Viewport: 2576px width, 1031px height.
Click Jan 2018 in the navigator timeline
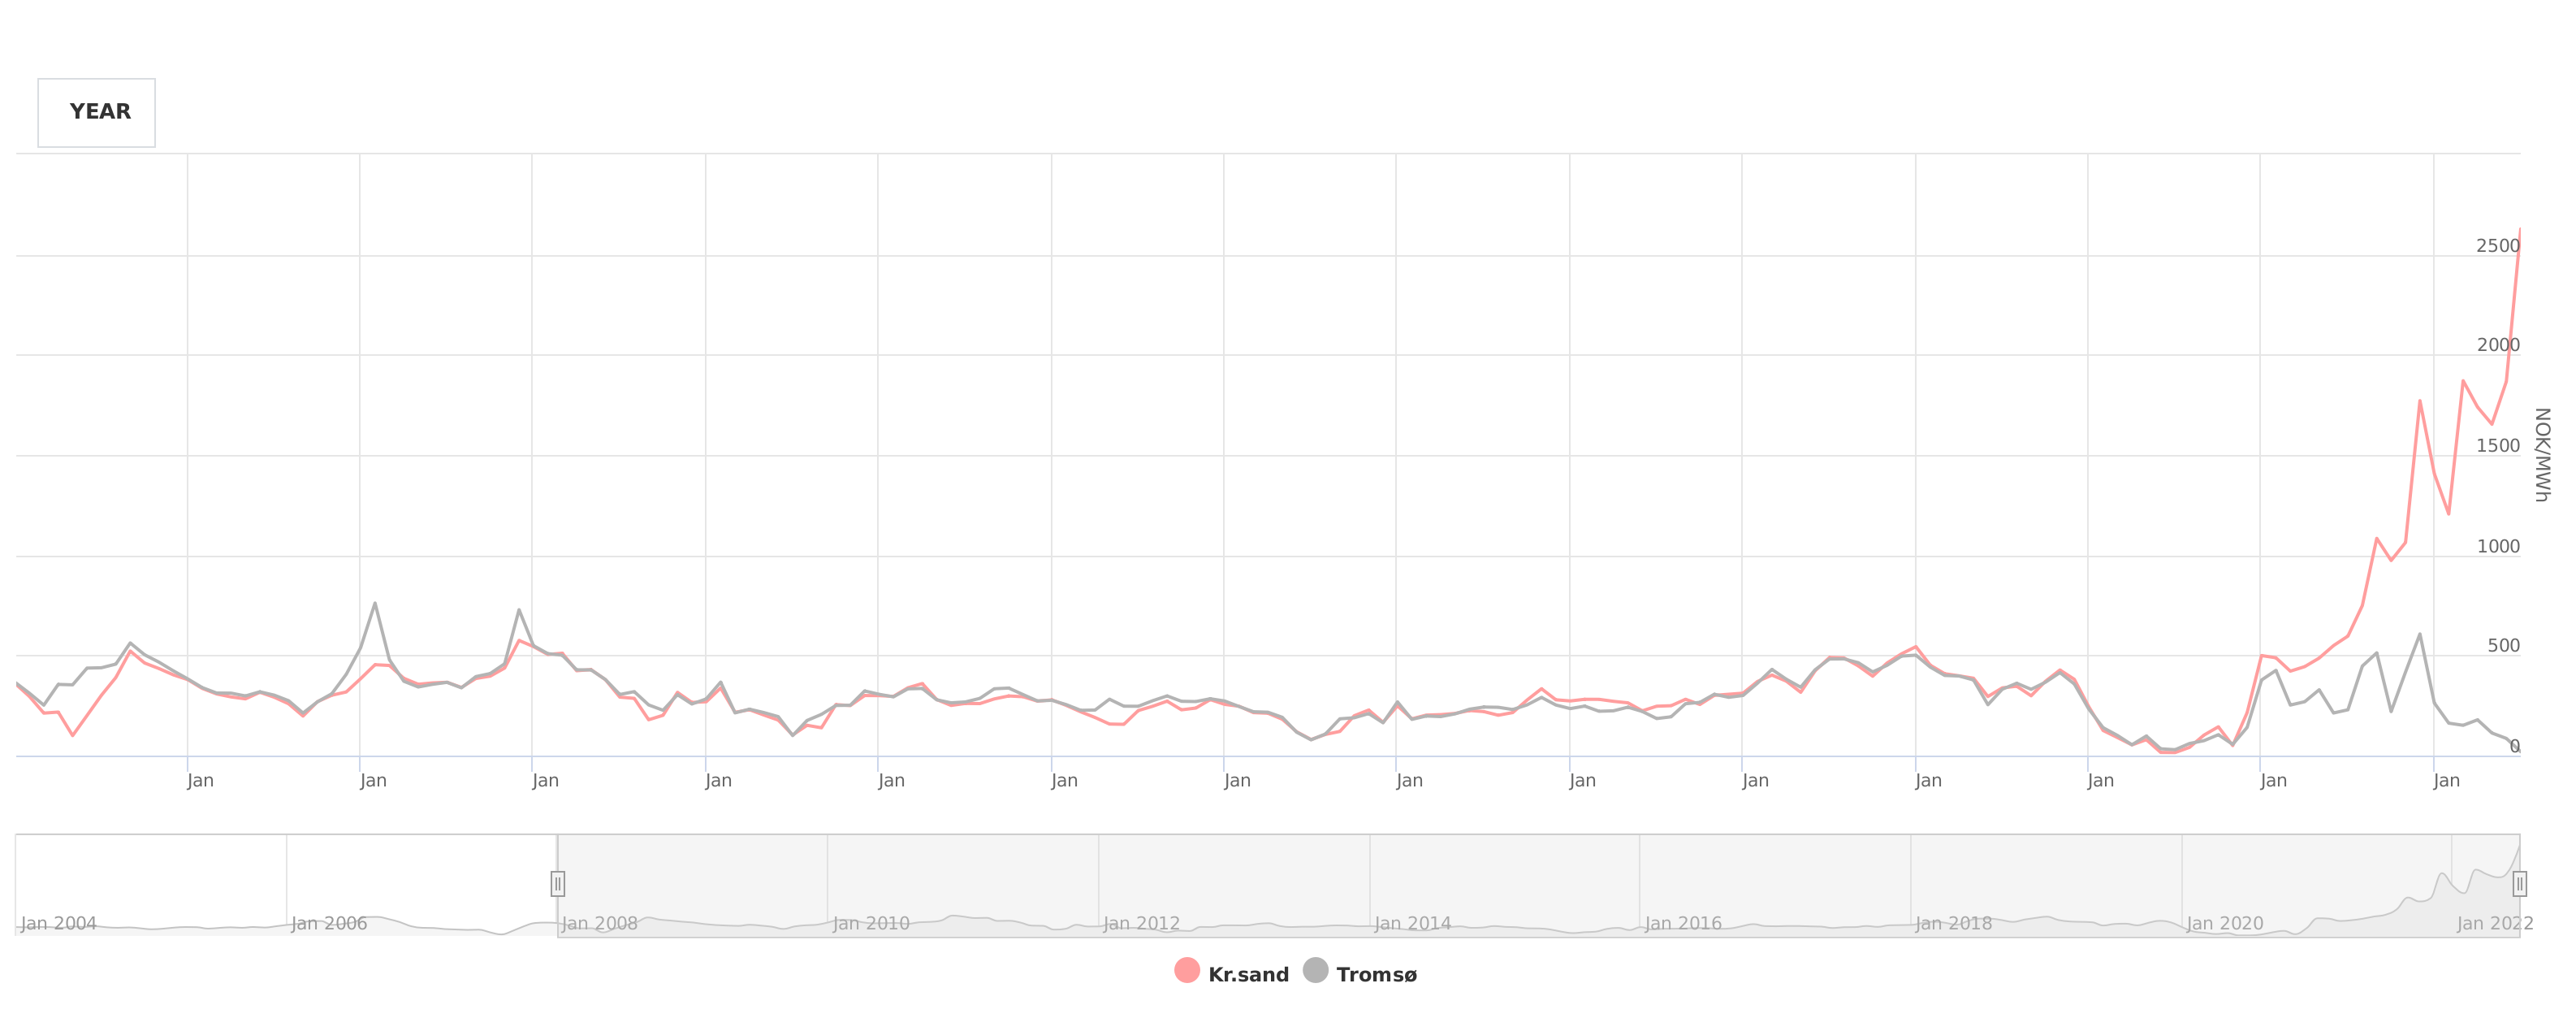(1954, 924)
